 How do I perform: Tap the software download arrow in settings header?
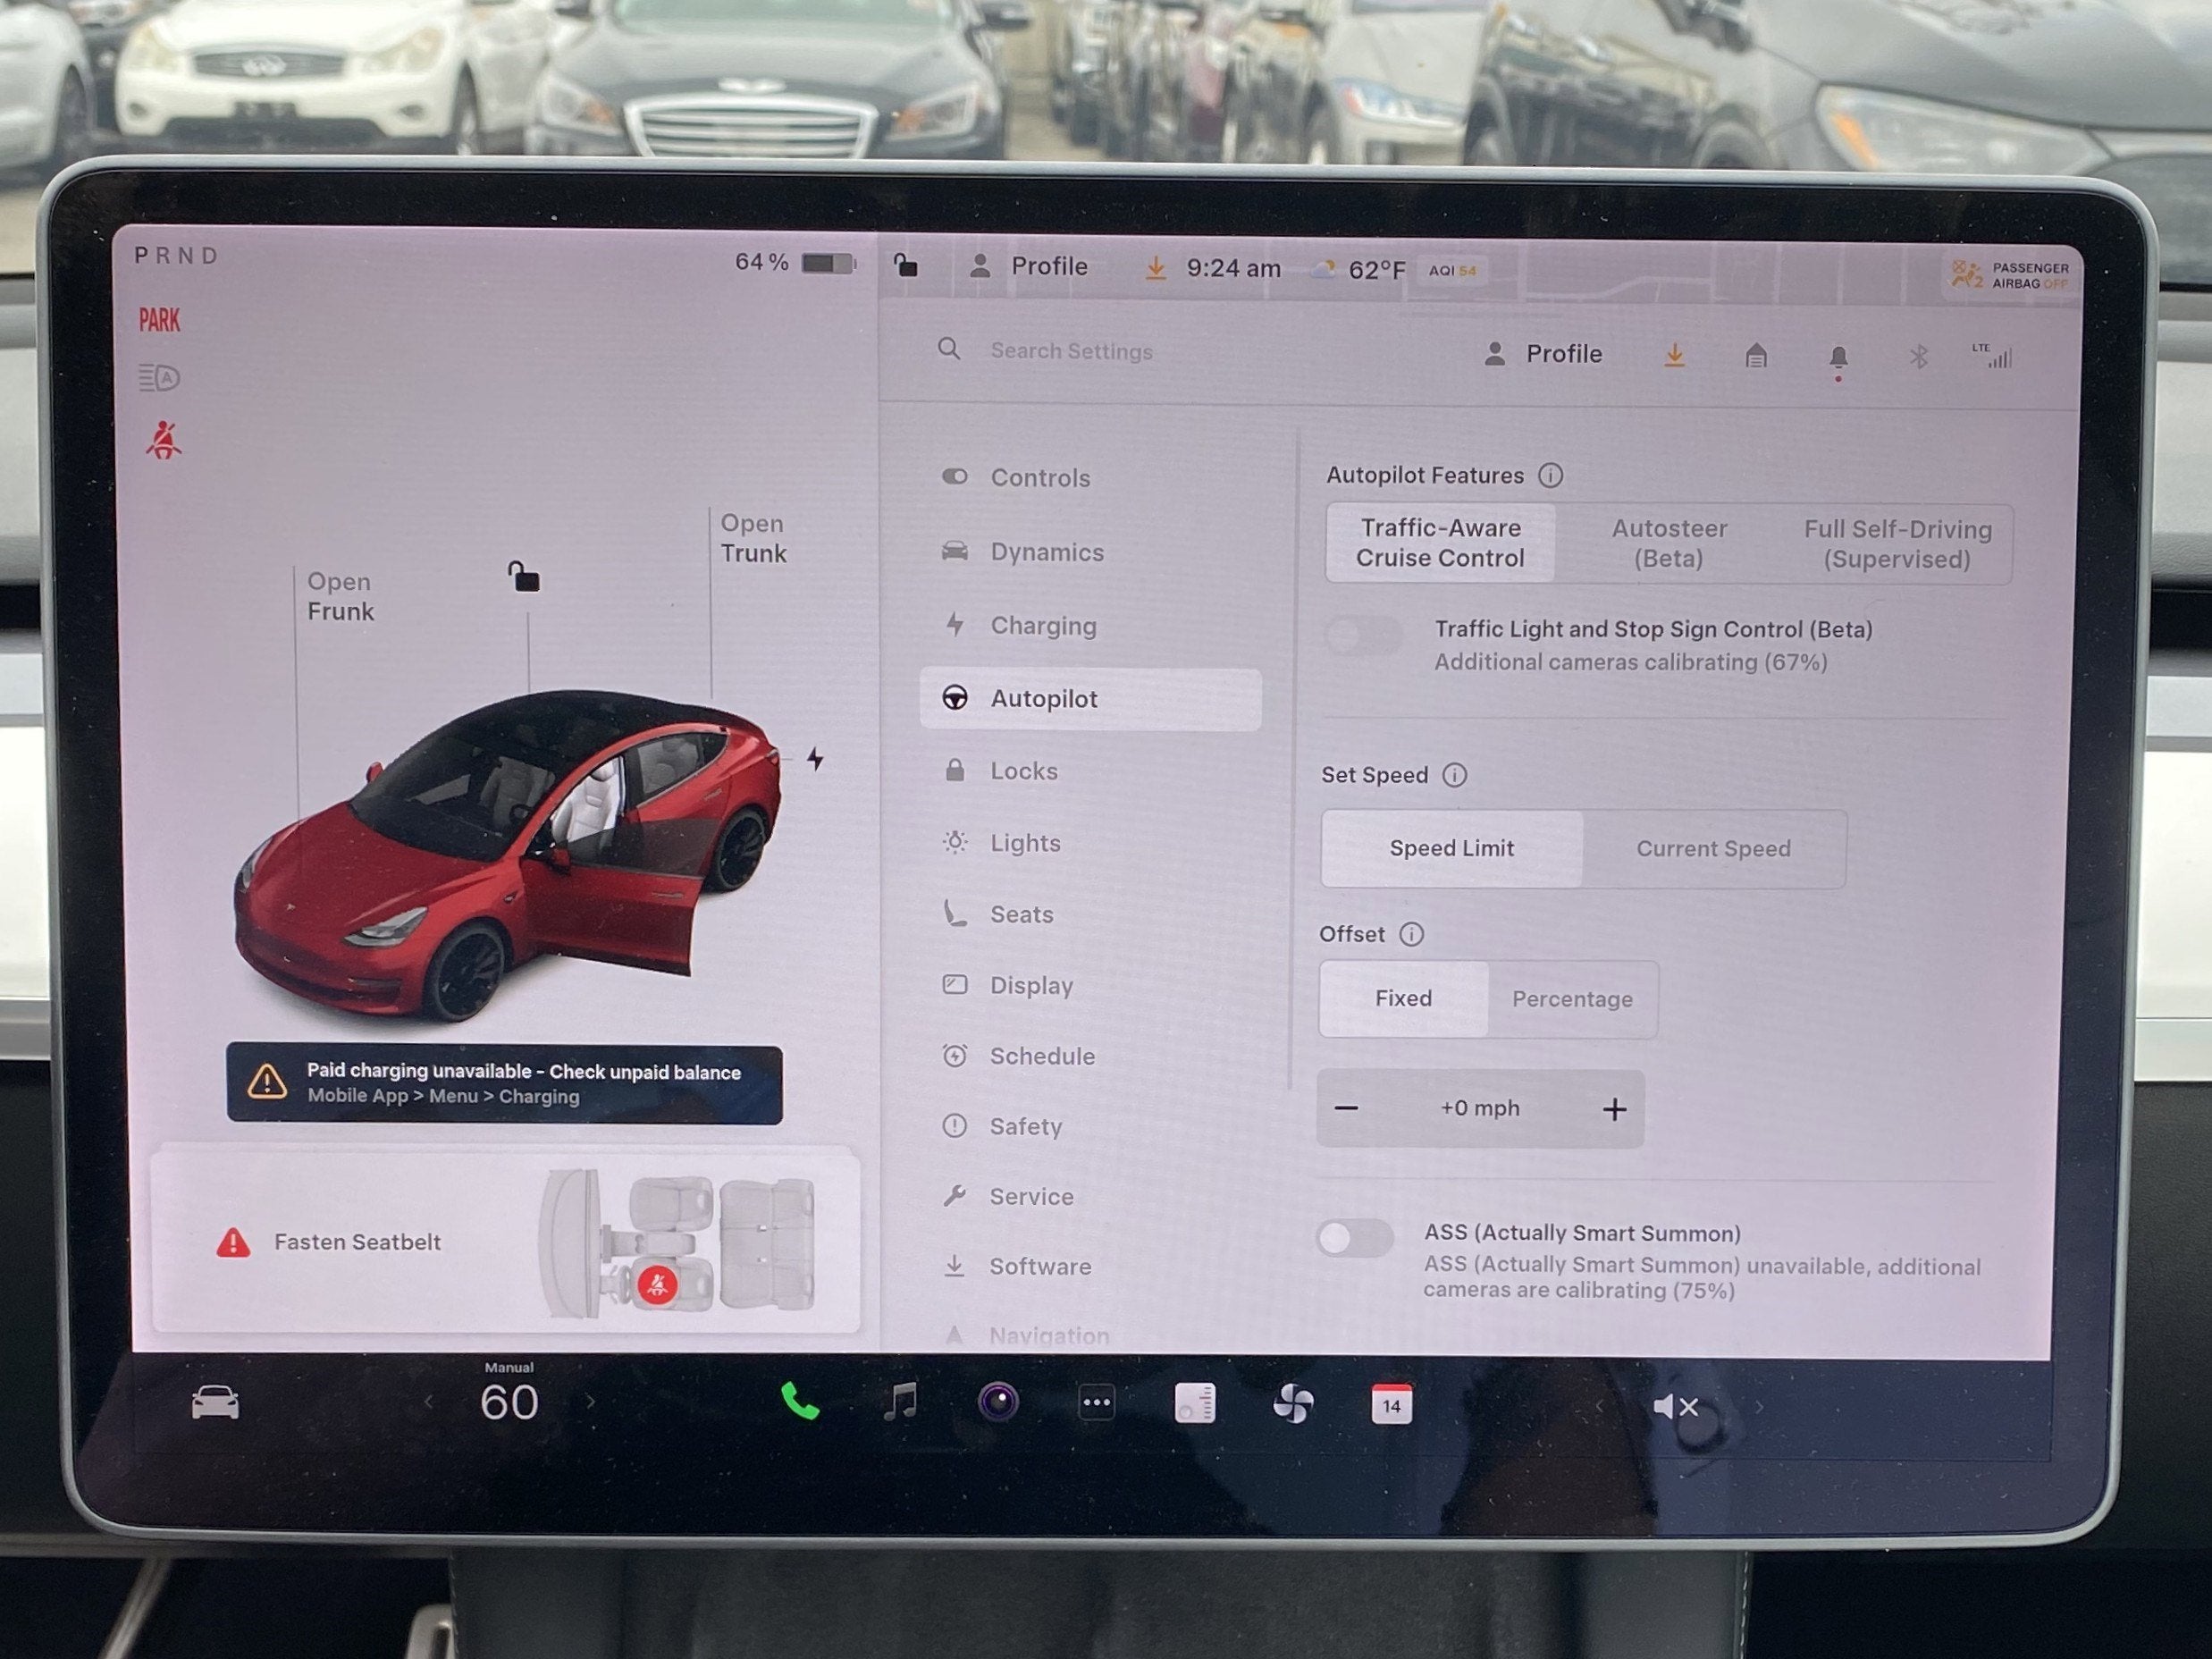pos(1674,355)
